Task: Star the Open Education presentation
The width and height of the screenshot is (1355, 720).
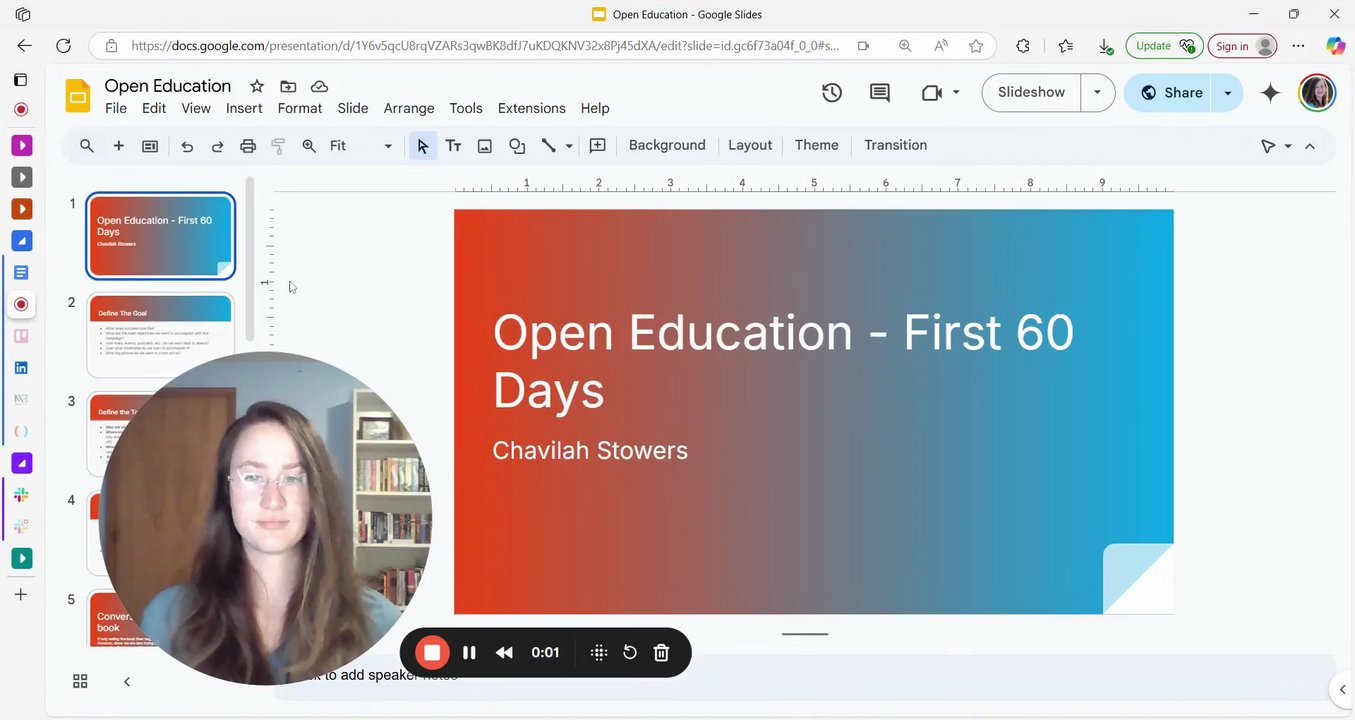Action: click(x=257, y=86)
